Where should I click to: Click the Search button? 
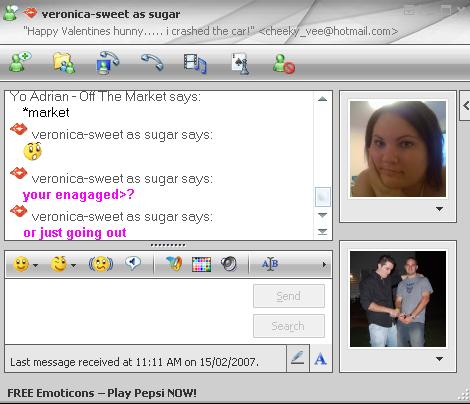click(x=289, y=326)
